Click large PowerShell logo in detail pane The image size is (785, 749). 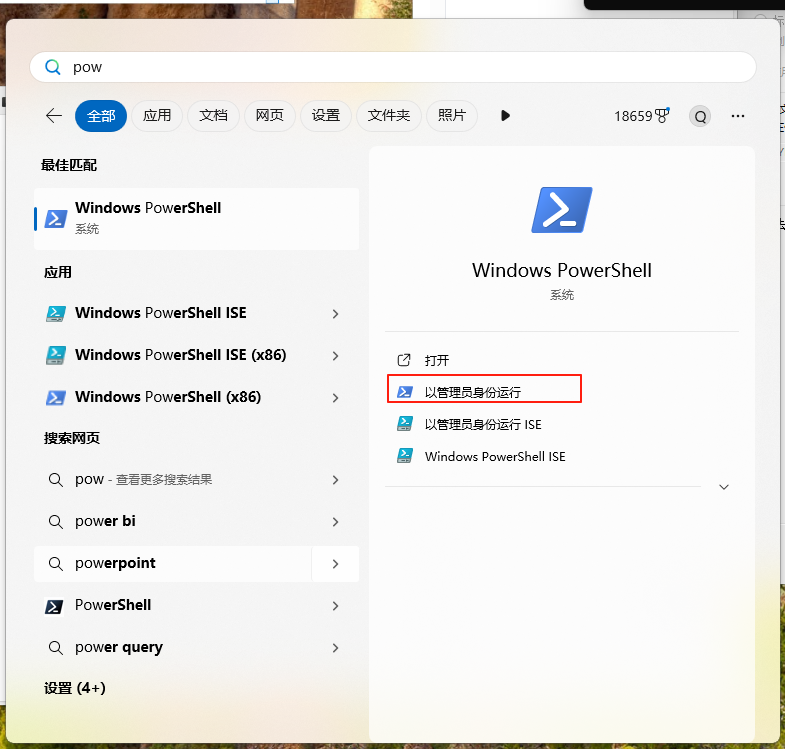point(562,210)
